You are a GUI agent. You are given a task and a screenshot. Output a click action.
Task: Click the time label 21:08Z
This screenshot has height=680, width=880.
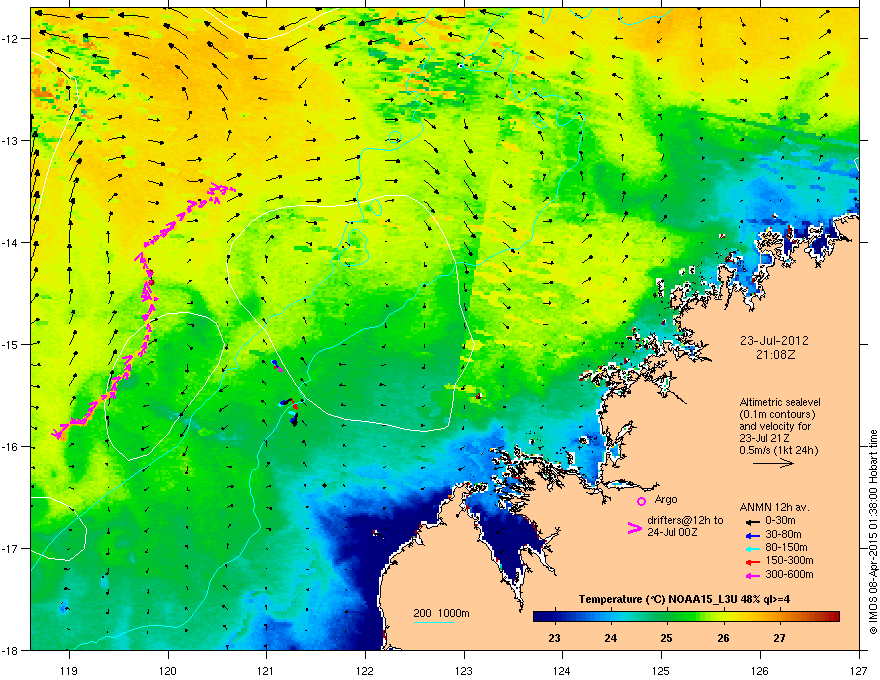pos(775,355)
